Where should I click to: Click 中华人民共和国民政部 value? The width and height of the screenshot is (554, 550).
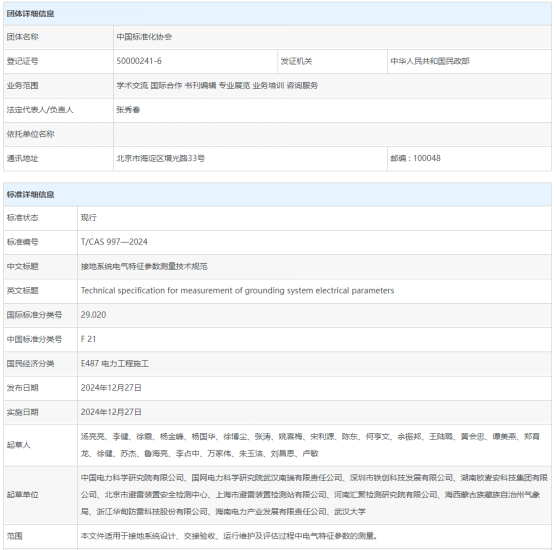[x=430, y=61]
